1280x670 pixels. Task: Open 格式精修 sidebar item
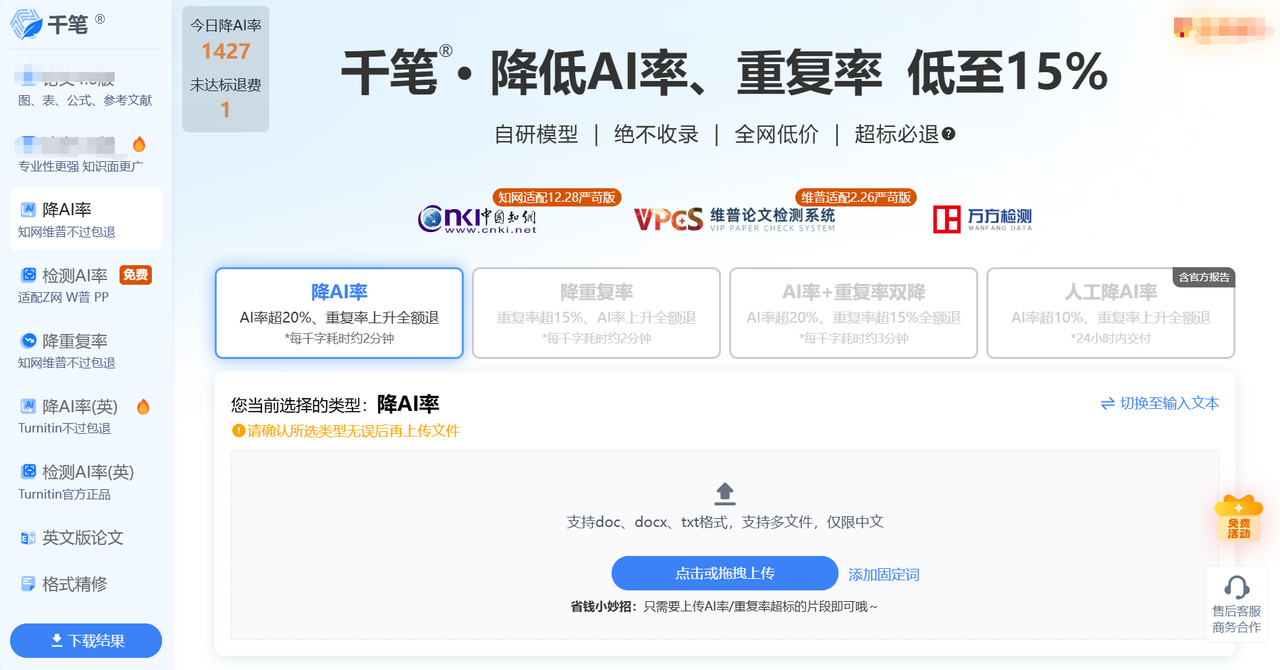tap(86, 584)
